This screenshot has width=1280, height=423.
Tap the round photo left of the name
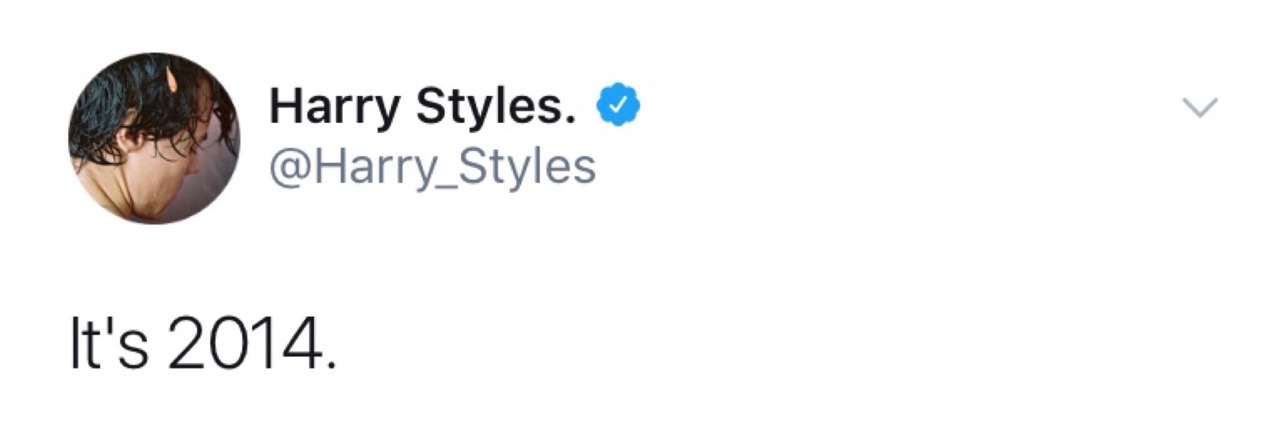pos(154,138)
